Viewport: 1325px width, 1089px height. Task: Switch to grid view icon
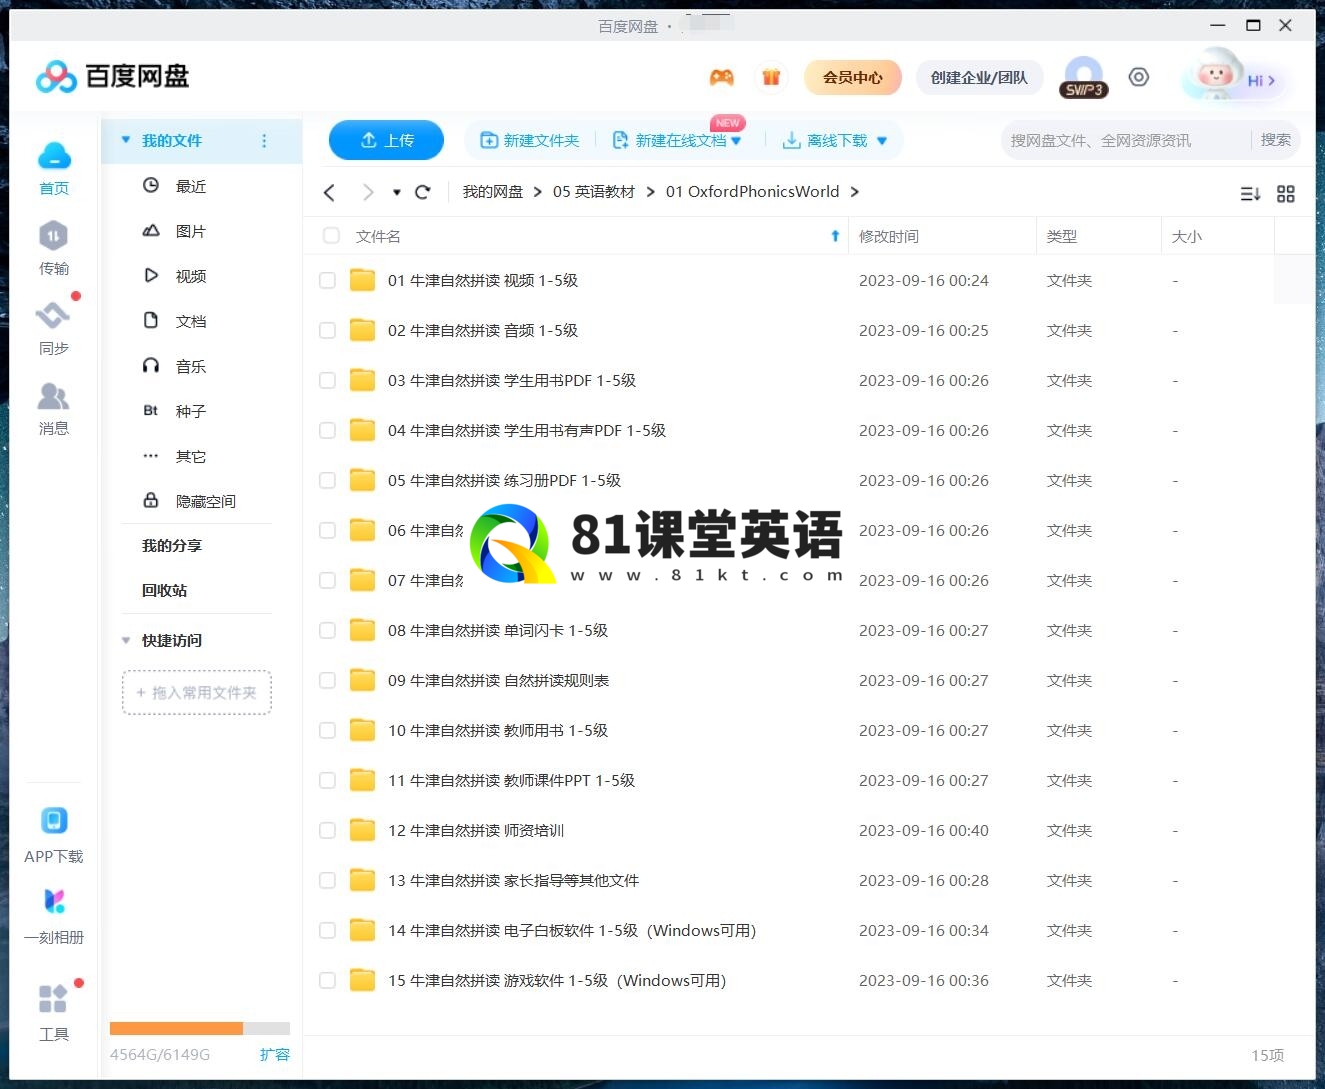click(1286, 194)
